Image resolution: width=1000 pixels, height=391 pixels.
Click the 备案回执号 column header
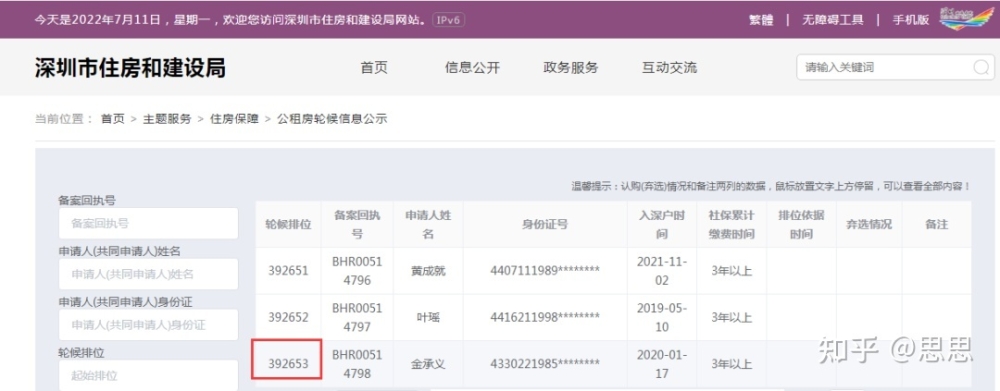[357, 225]
